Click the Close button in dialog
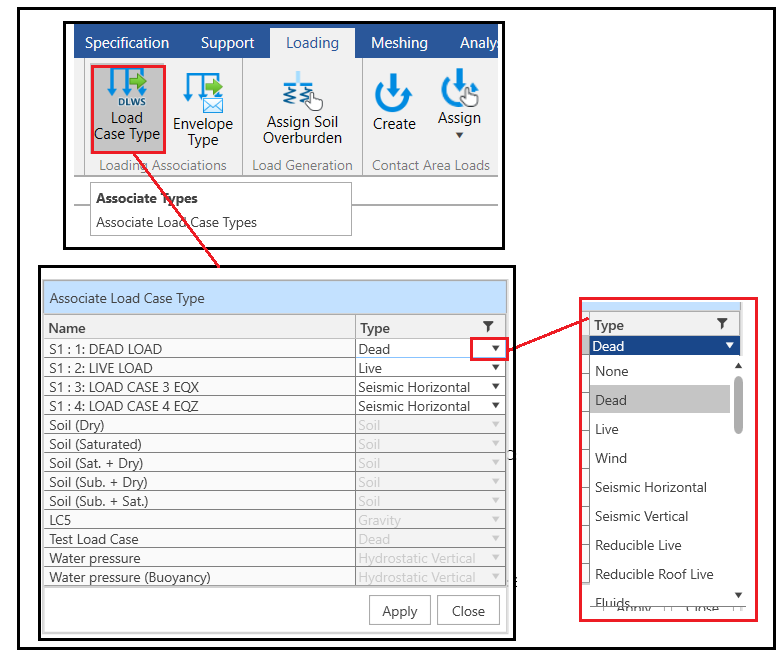 468,611
